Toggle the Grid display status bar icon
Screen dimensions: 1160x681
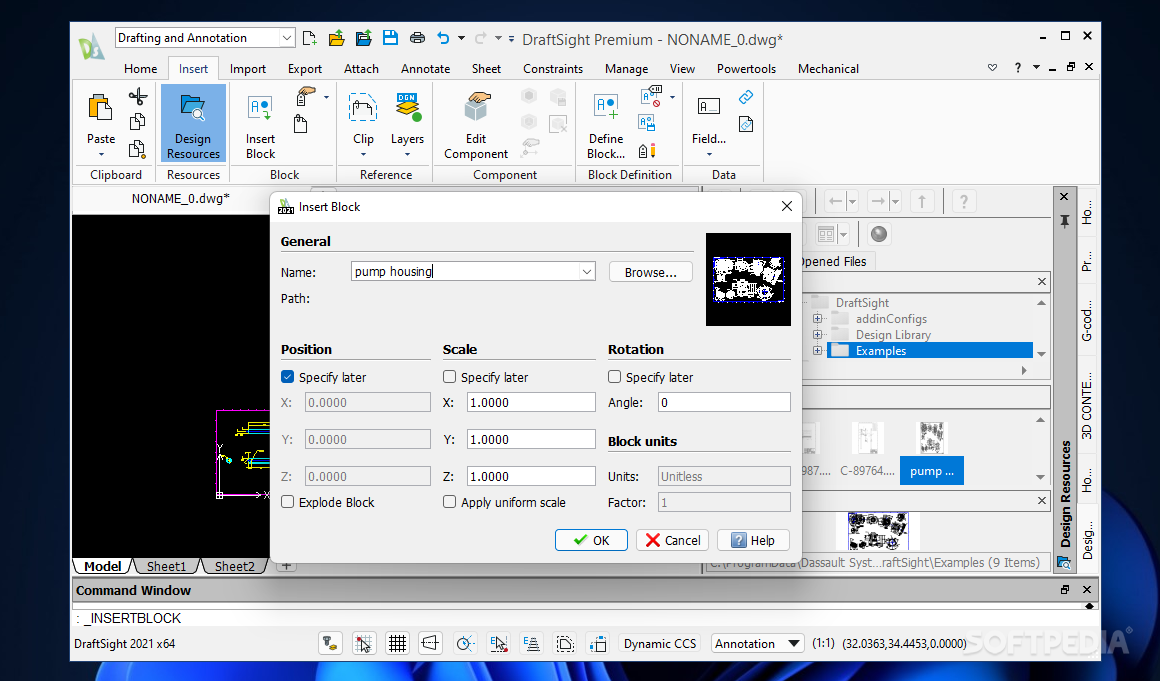pos(397,643)
